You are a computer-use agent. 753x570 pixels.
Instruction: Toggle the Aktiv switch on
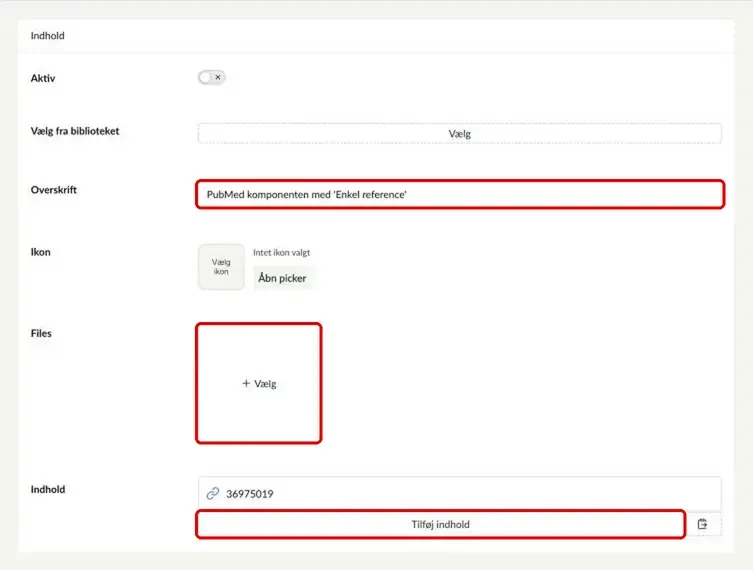(x=211, y=77)
